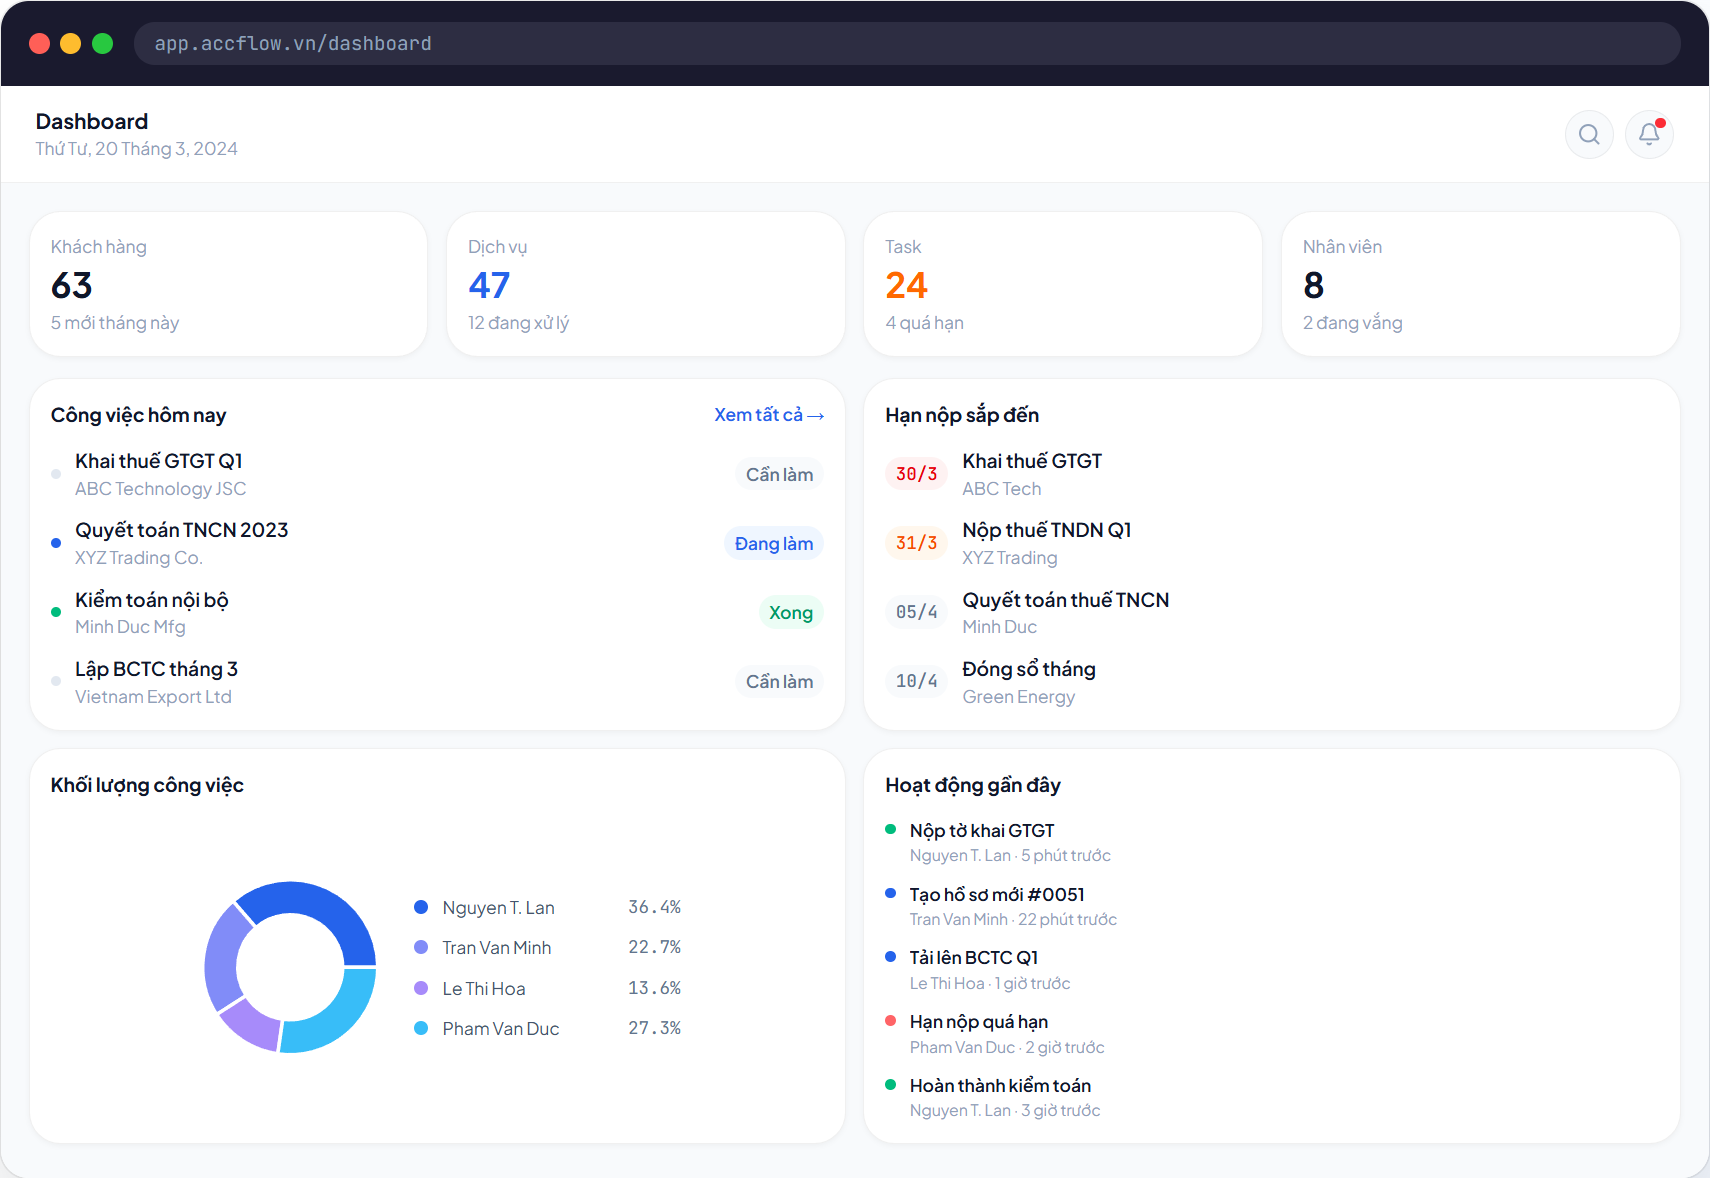Open the Nhân viên summary card
The height and width of the screenshot is (1178, 1710).
pos(1480,284)
